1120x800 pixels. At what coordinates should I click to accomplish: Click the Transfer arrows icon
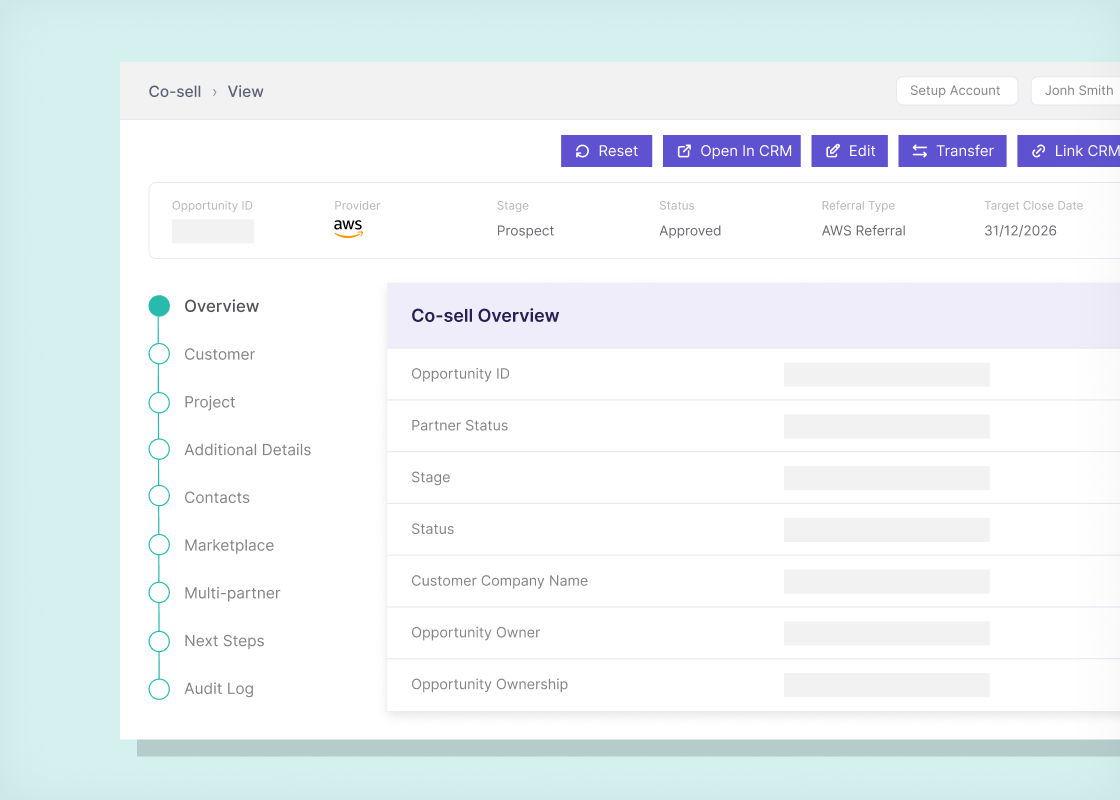920,151
